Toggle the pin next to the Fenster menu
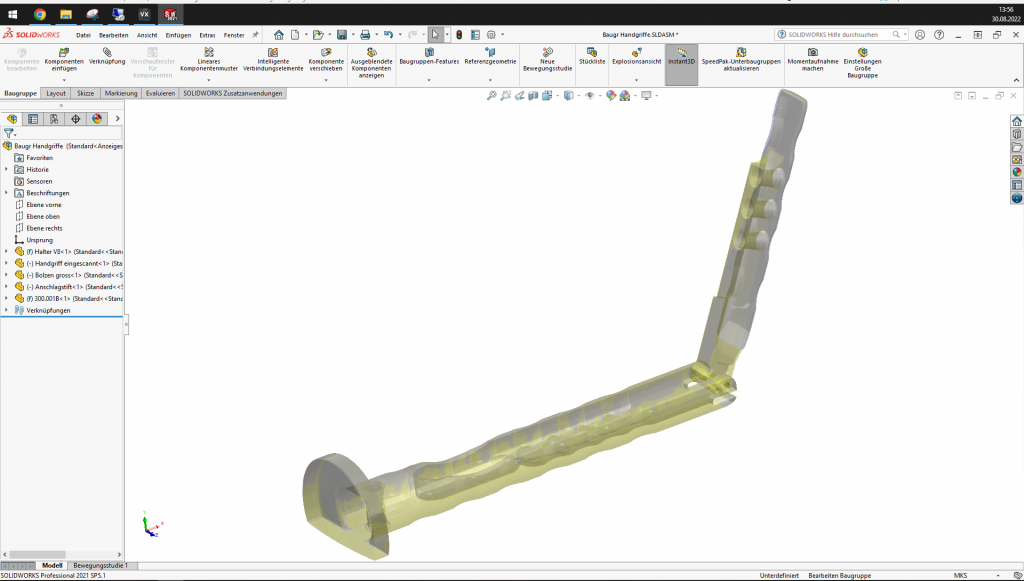The height and width of the screenshot is (581, 1024). [255, 34]
